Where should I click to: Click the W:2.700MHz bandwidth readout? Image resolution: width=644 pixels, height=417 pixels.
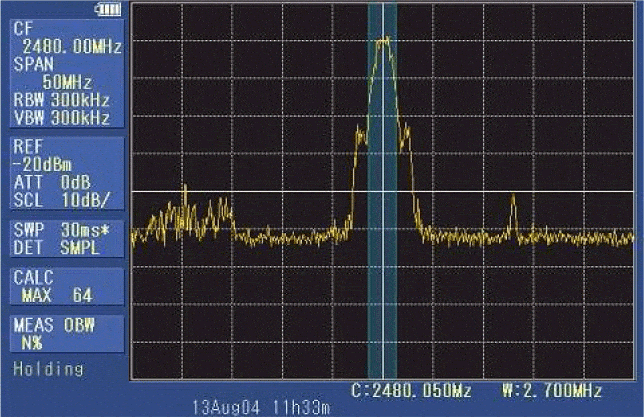click(x=552, y=390)
